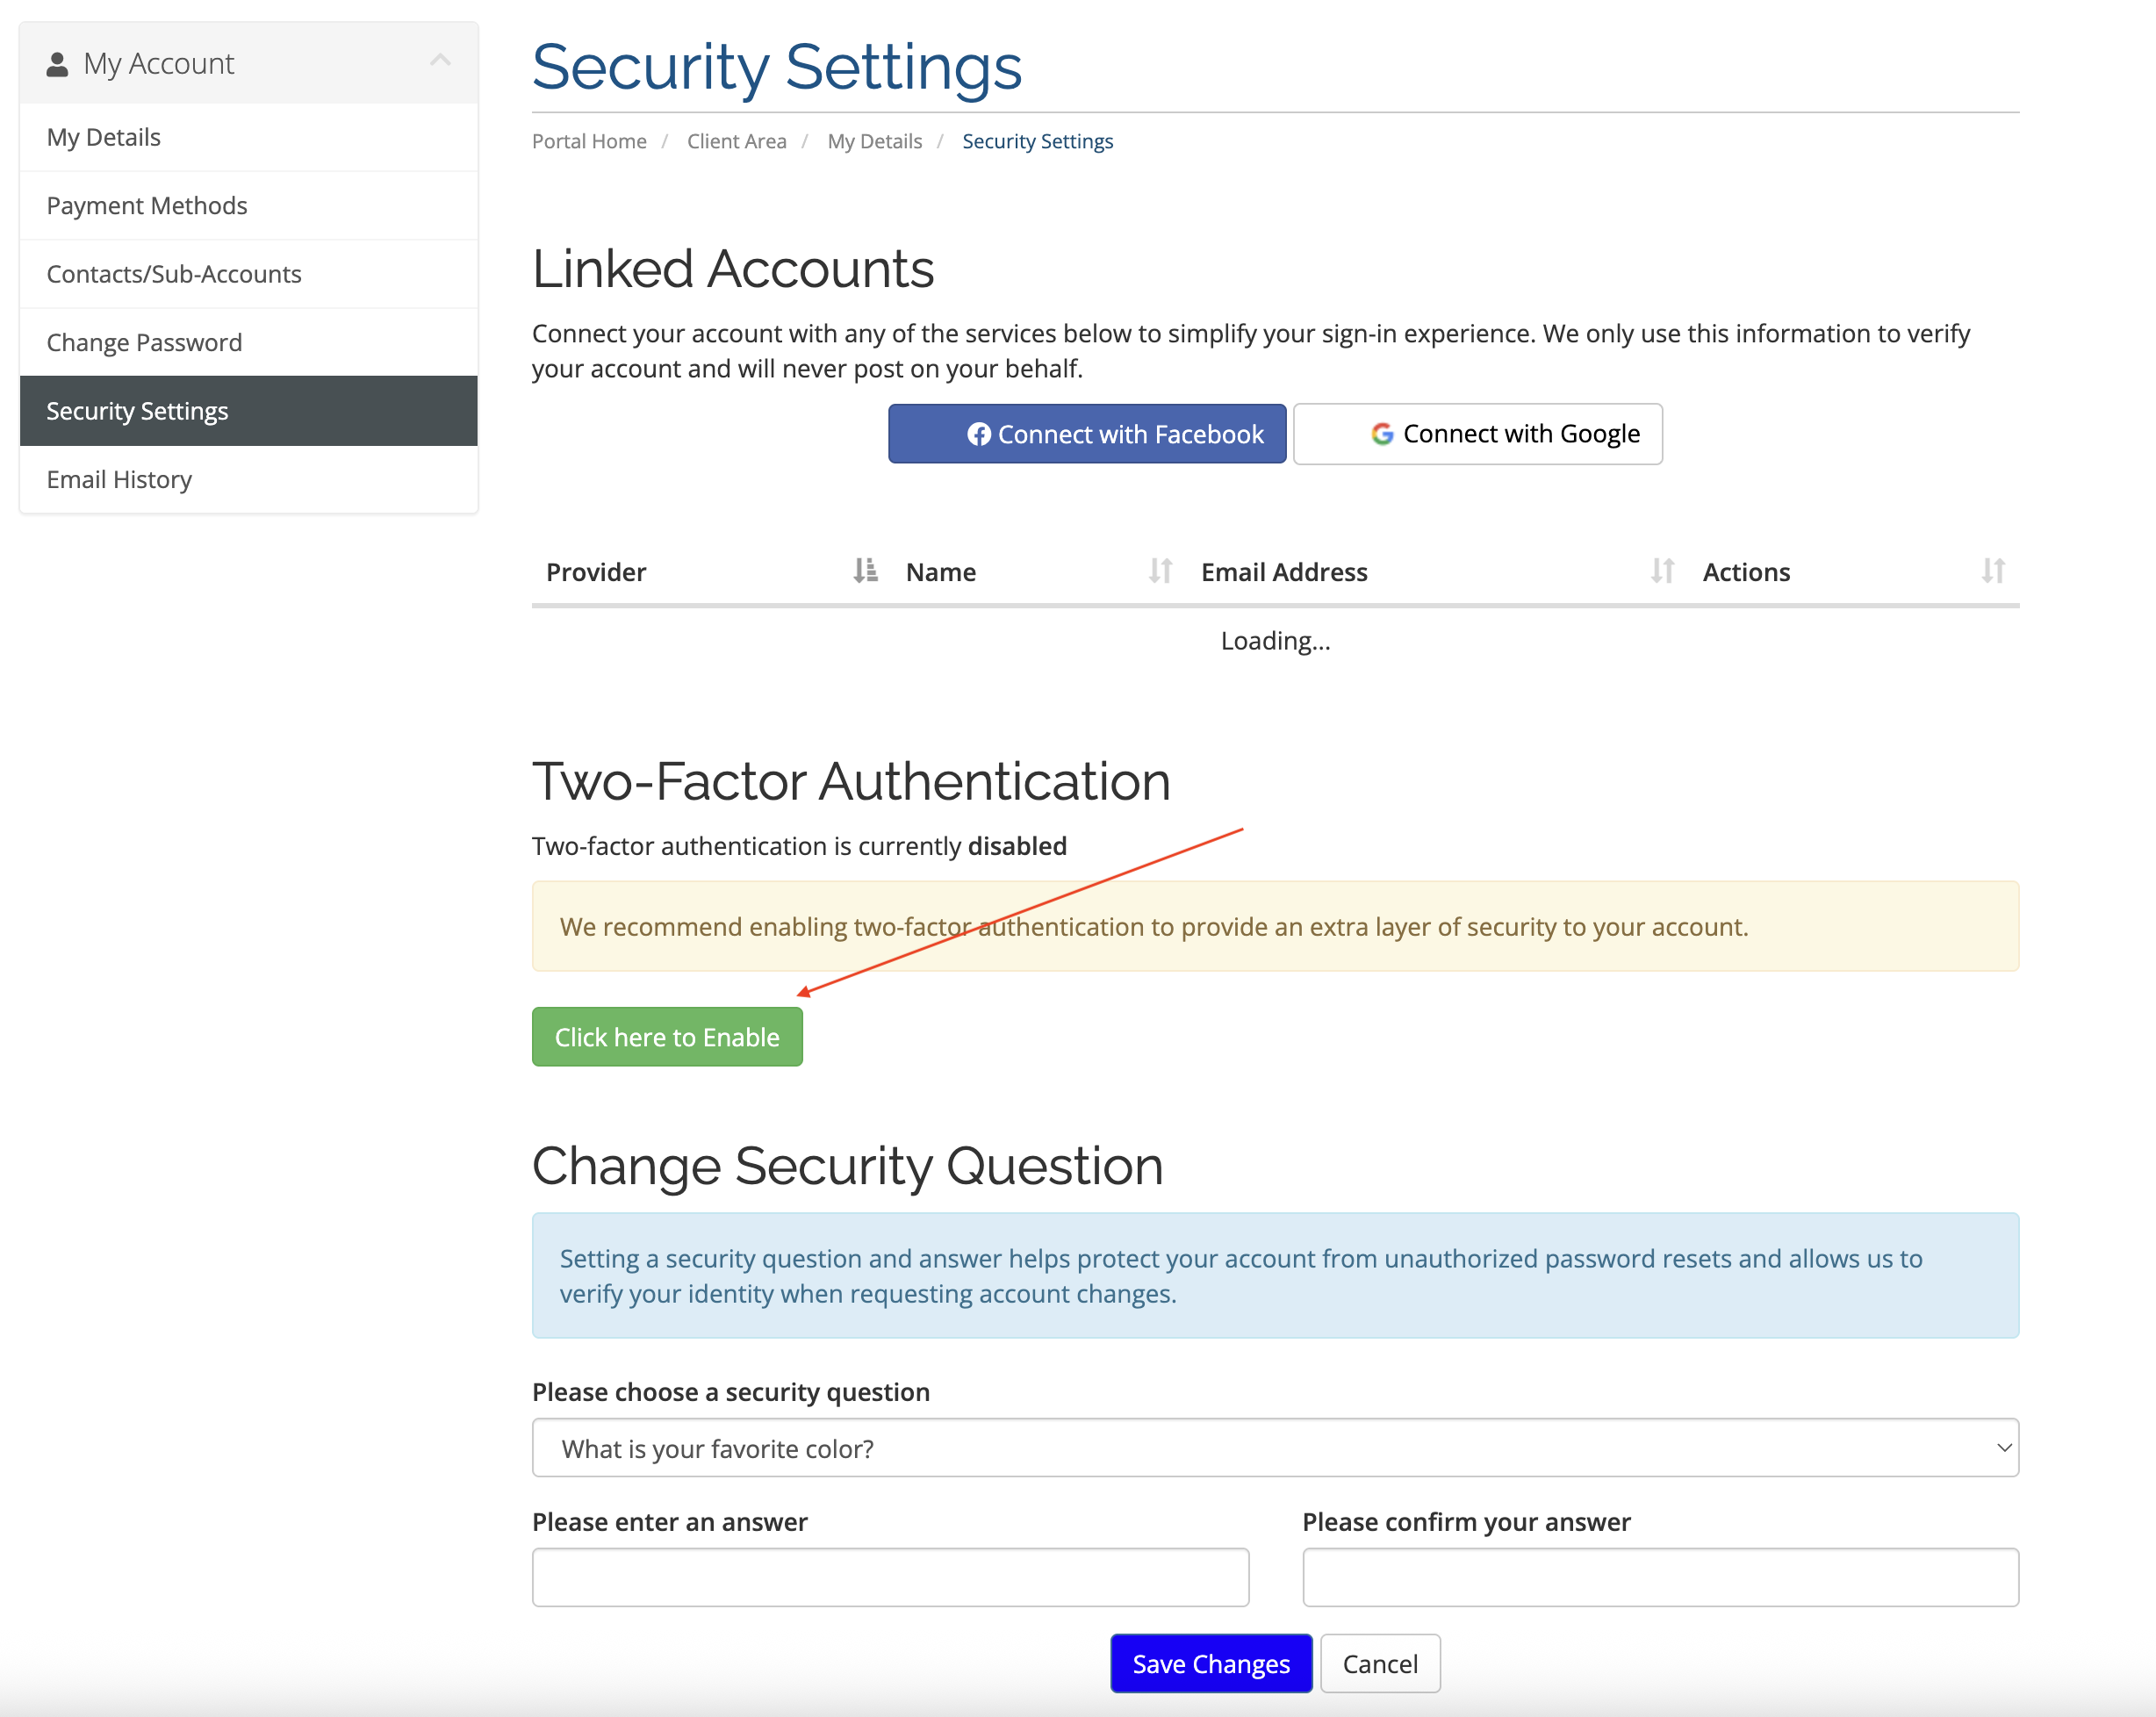Focus the confirm your answer field
The image size is (2156, 1717).
coord(1660,1577)
